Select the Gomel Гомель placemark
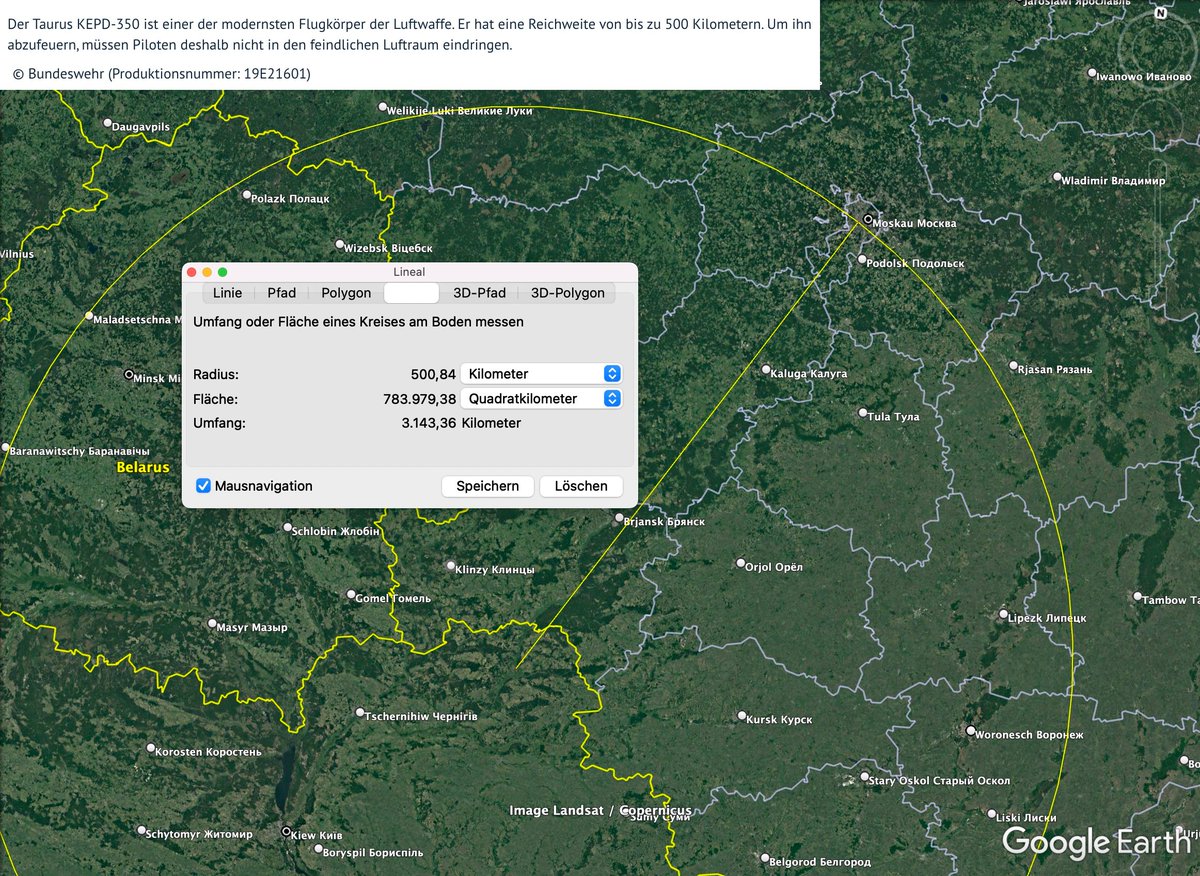Viewport: 1200px width, 876px height. 351,596
